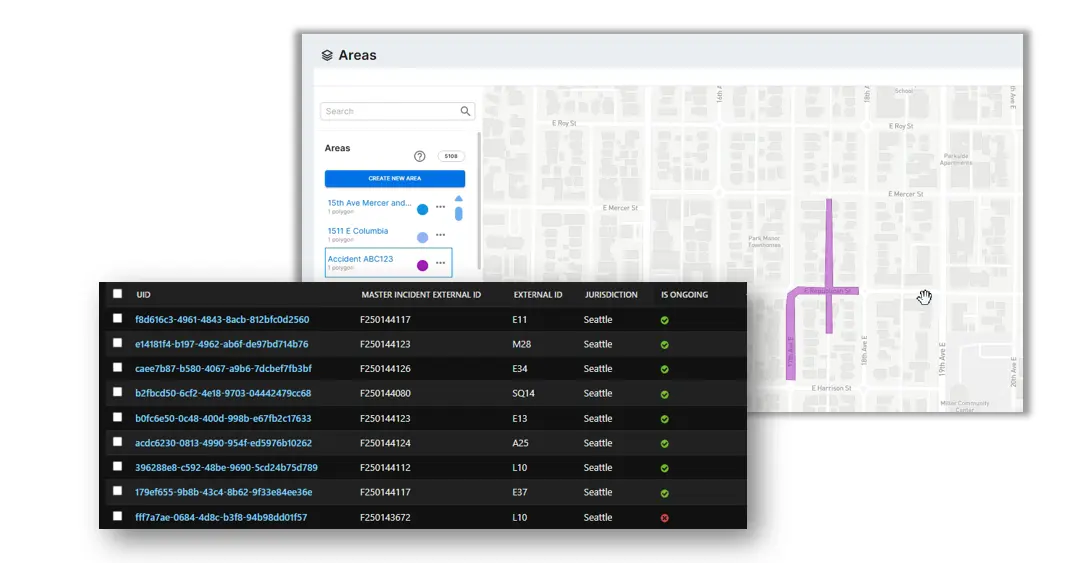The height and width of the screenshot is (563, 1067).
Task: Click the 5108 areas count badge
Action: [450, 156]
